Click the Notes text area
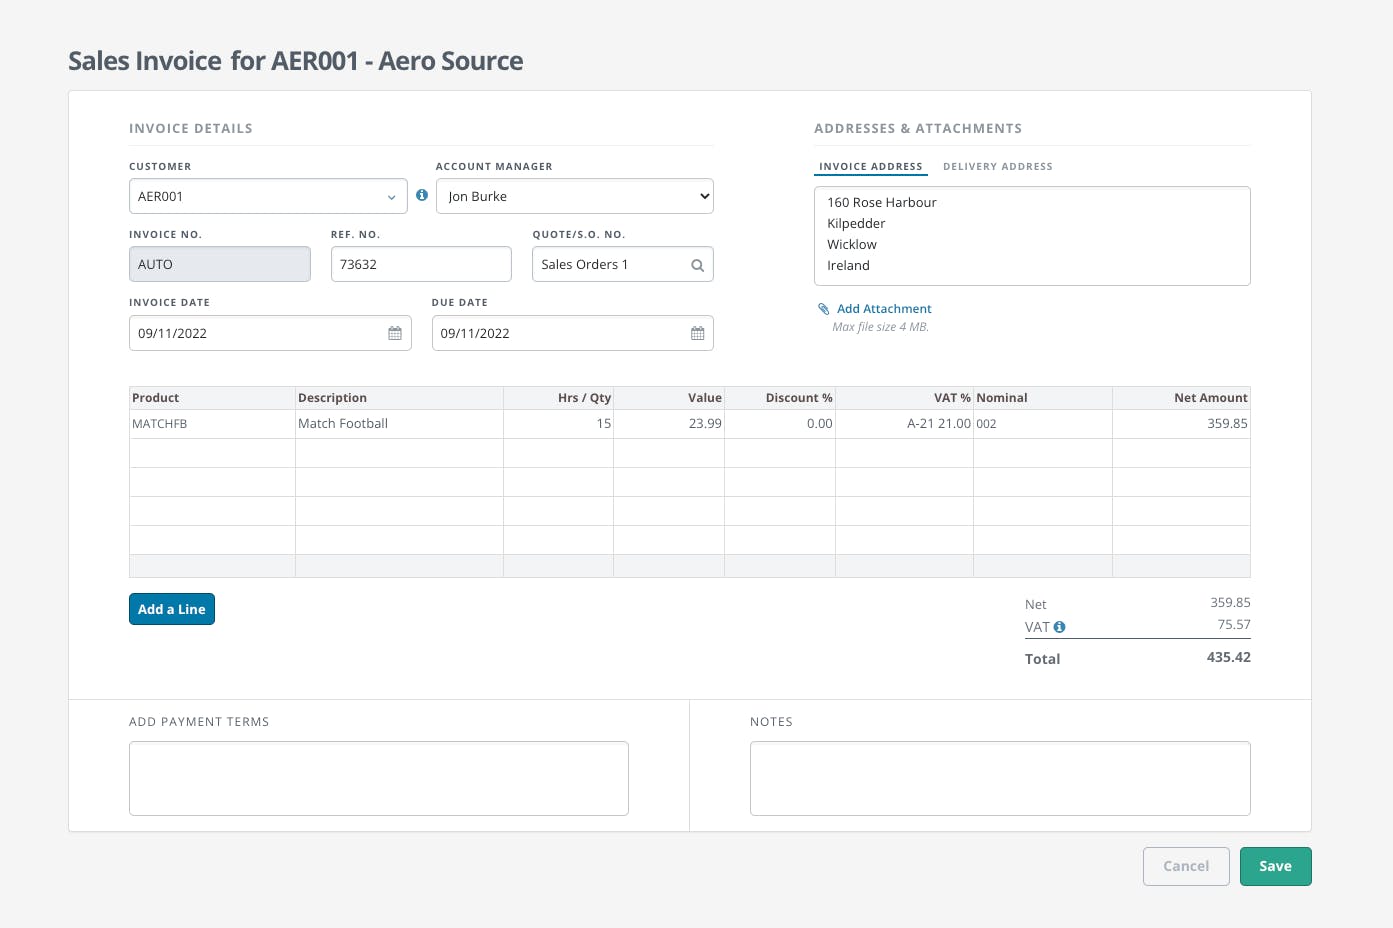This screenshot has width=1393, height=928. 1000,778
